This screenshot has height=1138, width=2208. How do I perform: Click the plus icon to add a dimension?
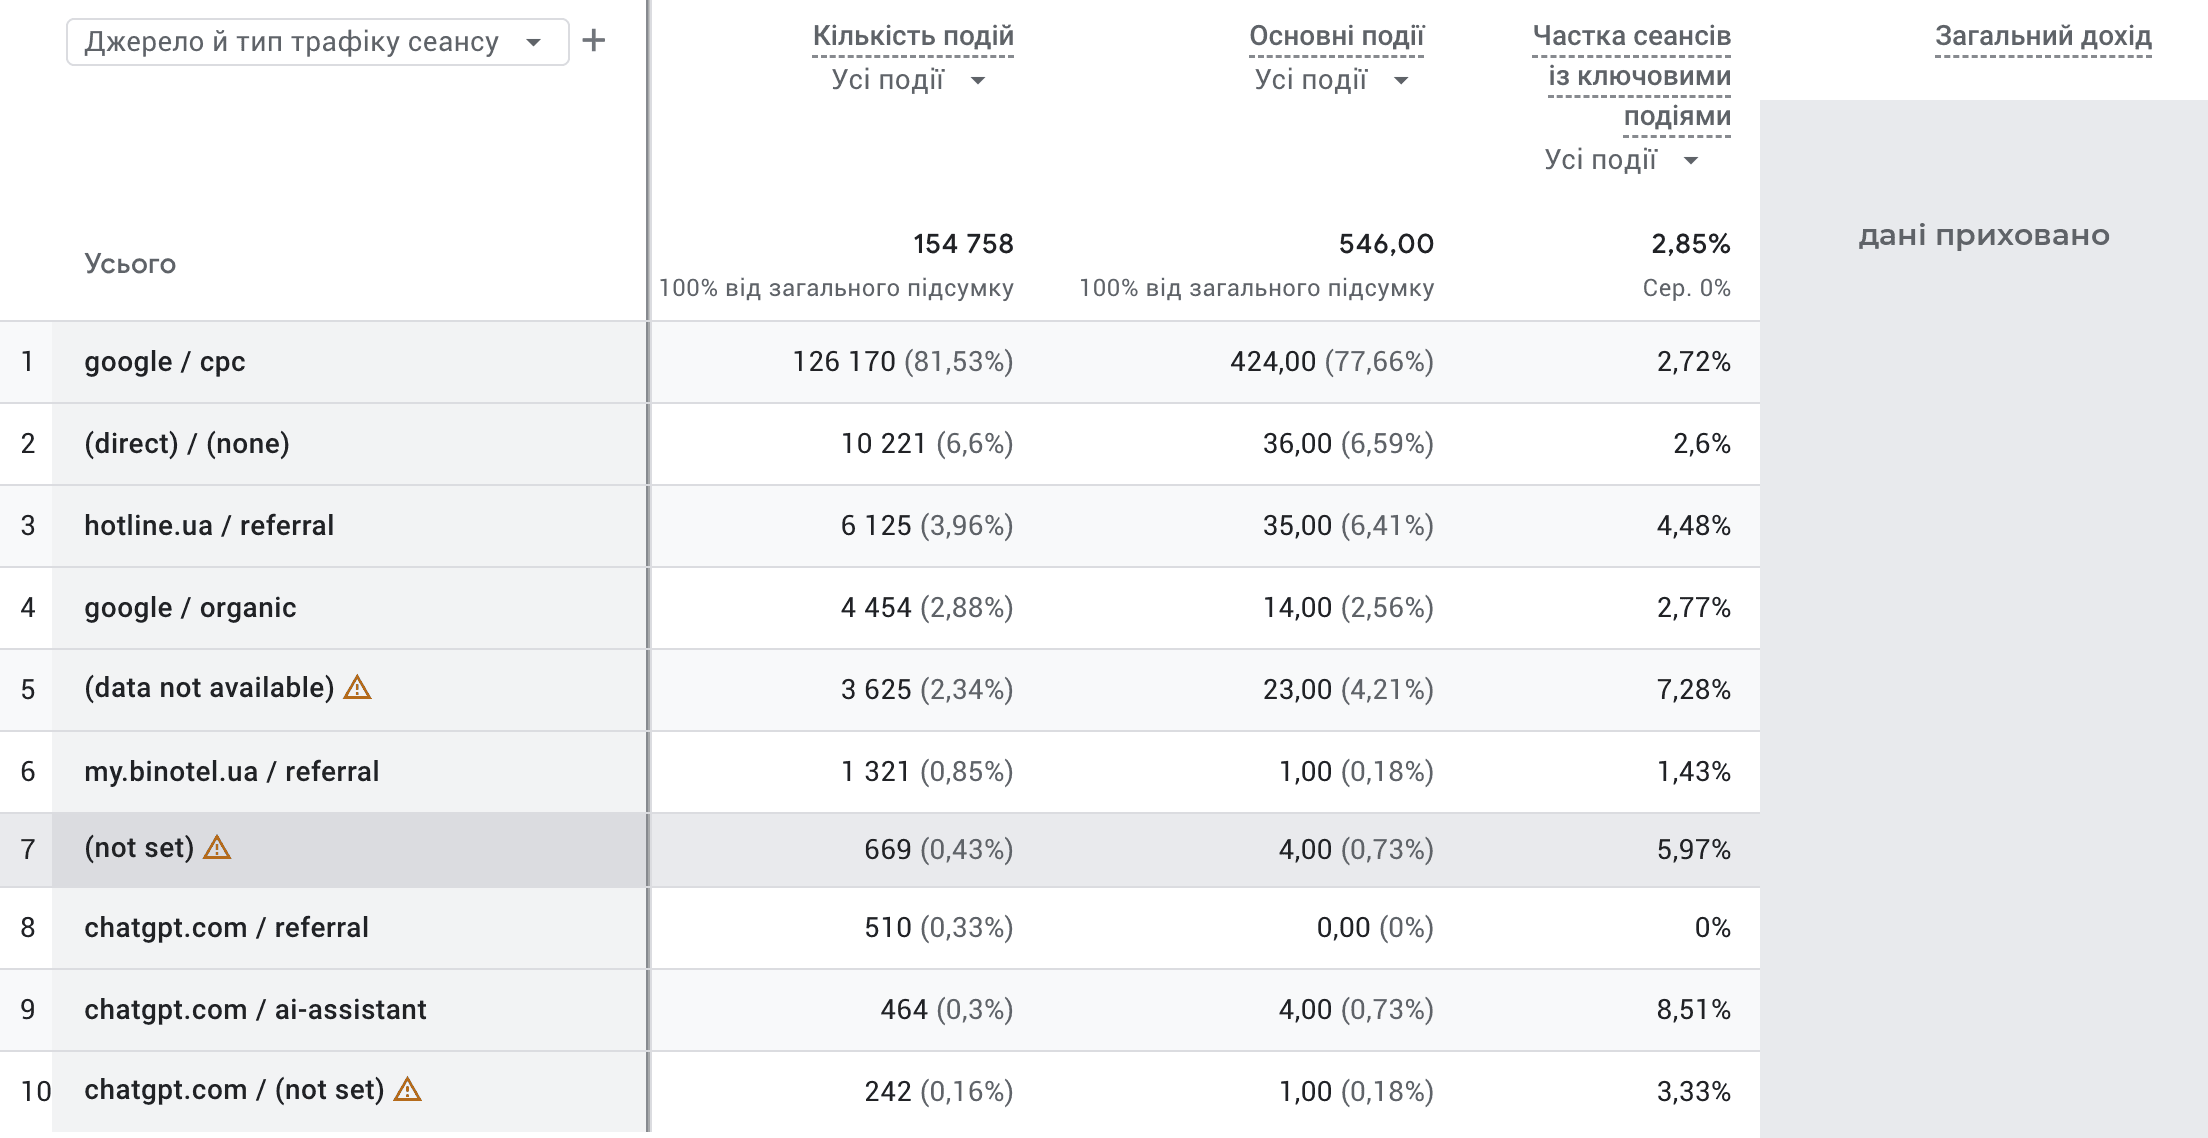(594, 41)
